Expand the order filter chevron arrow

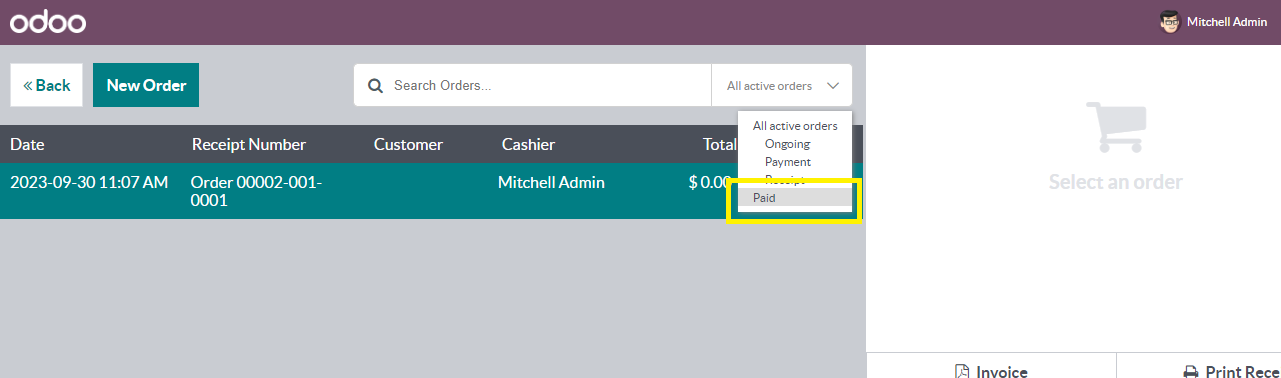834,86
